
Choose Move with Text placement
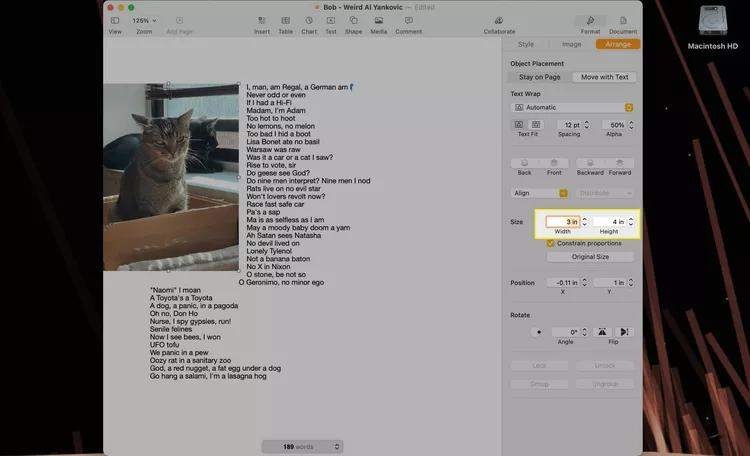pos(604,77)
